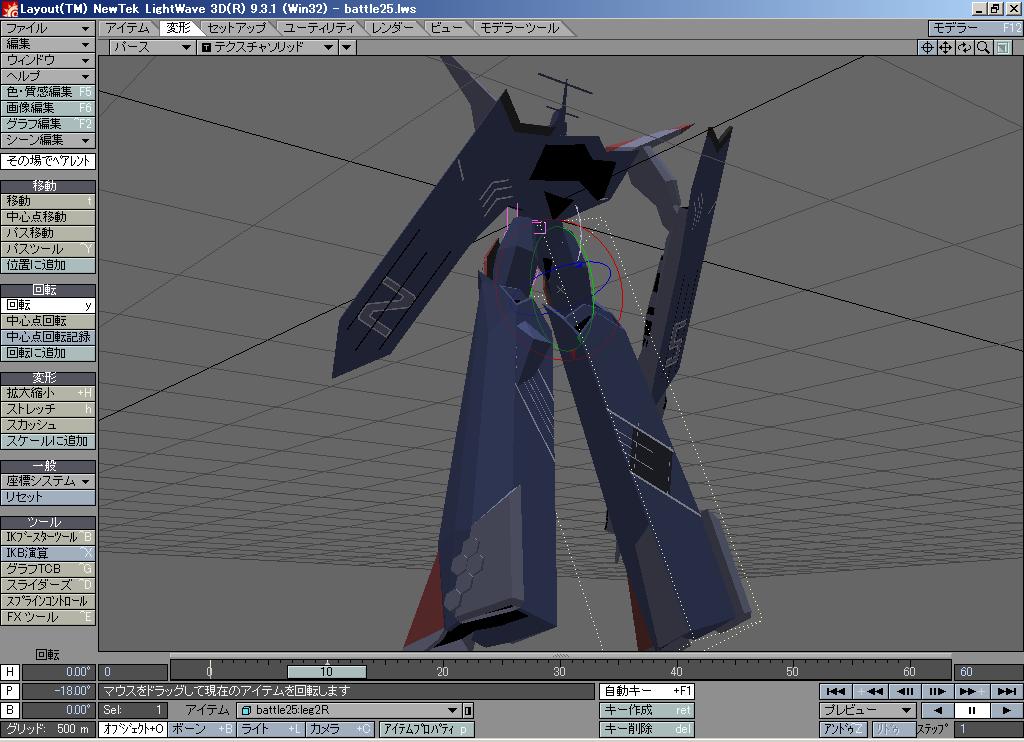Open the ファイル (File) dropdown menu
The image size is (1024, 742).
point(48,28)
